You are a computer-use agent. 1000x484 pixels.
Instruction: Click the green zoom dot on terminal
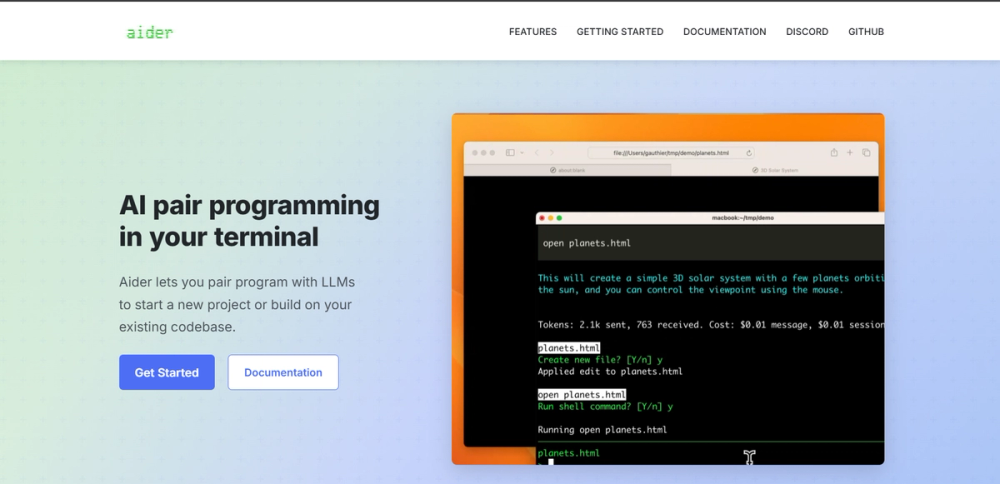(x=559, y=218)
